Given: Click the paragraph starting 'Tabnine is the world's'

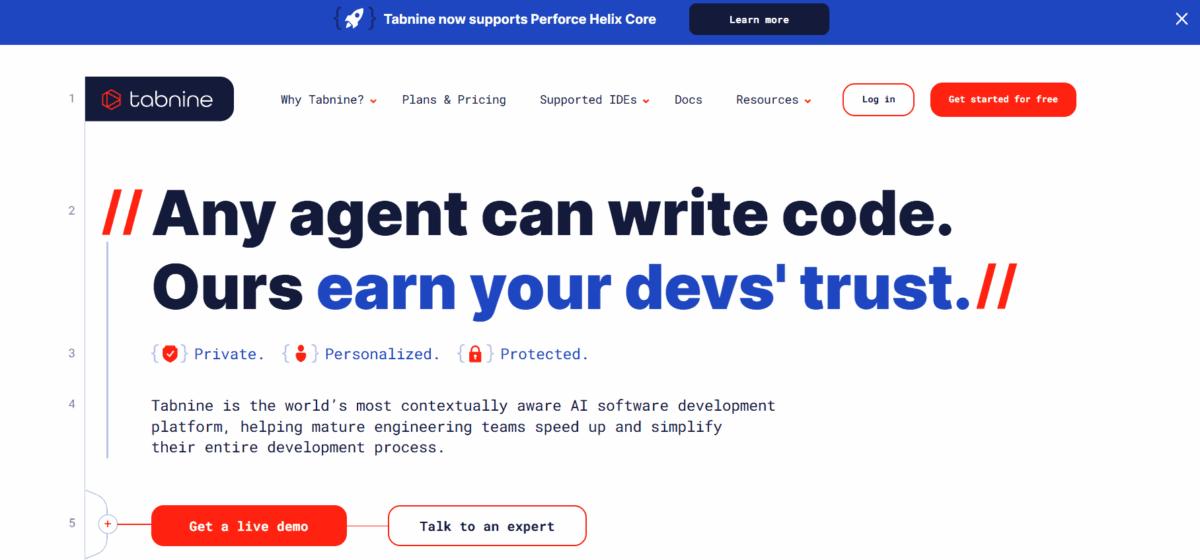Looking at the screenshot, I should pos(463,427).
